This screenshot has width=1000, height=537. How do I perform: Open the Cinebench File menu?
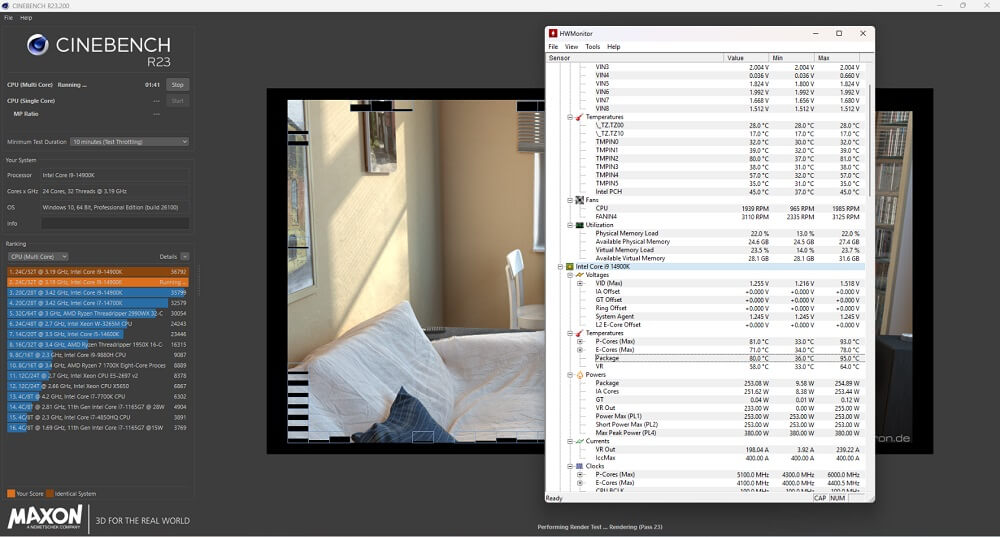pos(8,18)
